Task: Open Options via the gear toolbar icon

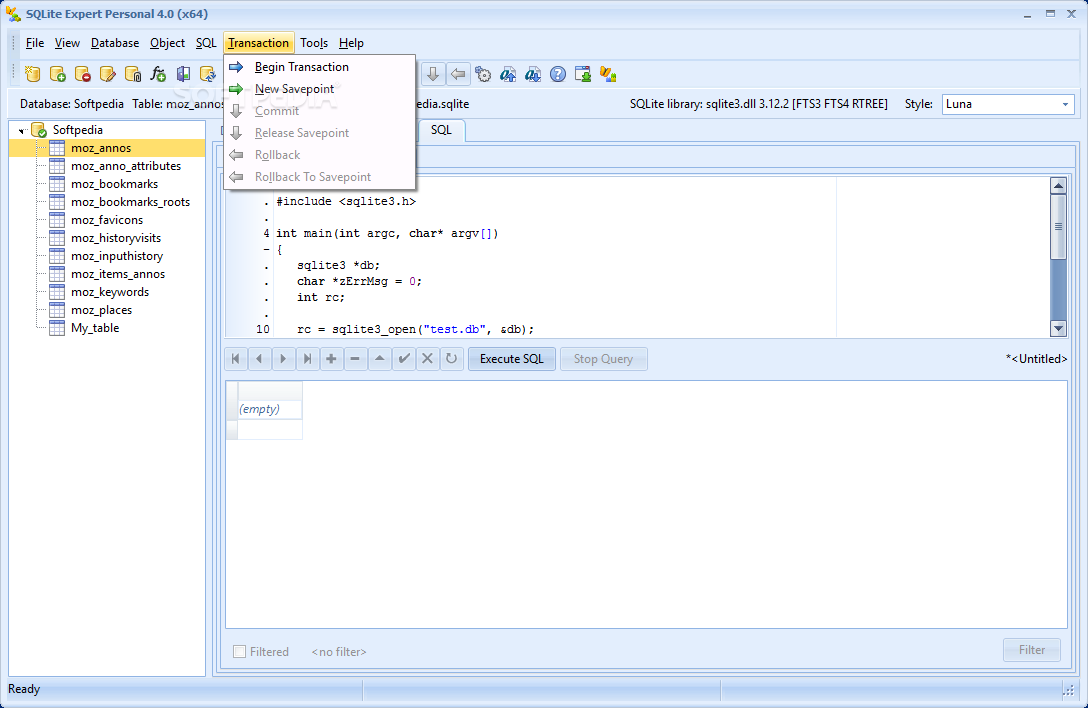Action: [x=483, y=74]
